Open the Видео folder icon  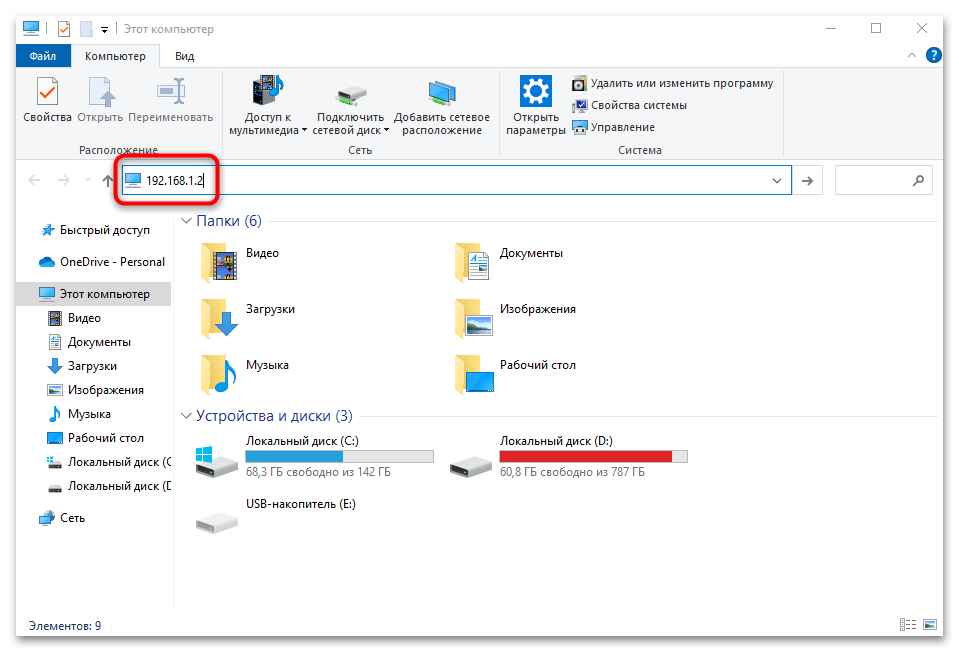(x=218, y=262)
